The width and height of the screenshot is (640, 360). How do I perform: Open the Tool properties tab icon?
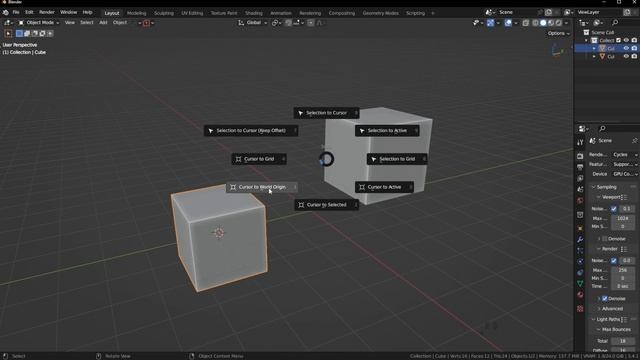click(580, 142)
